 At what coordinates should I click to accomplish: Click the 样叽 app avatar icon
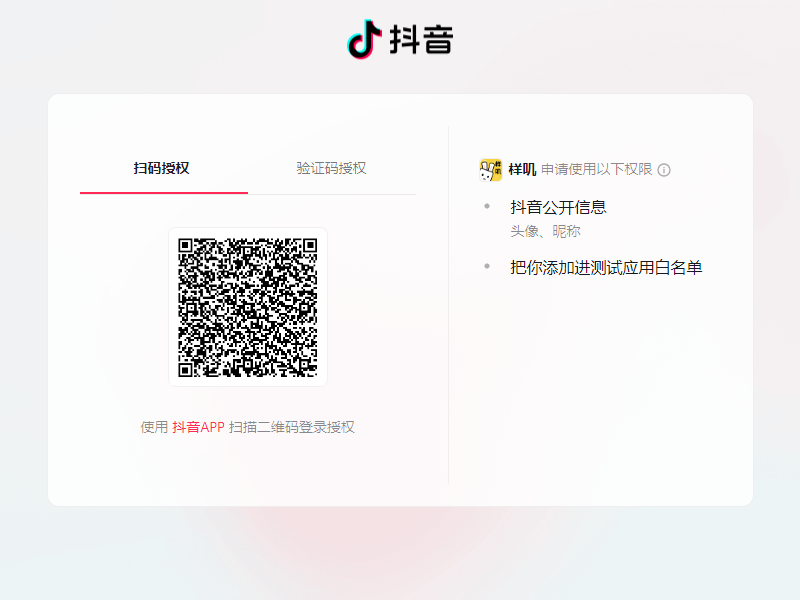490,170
